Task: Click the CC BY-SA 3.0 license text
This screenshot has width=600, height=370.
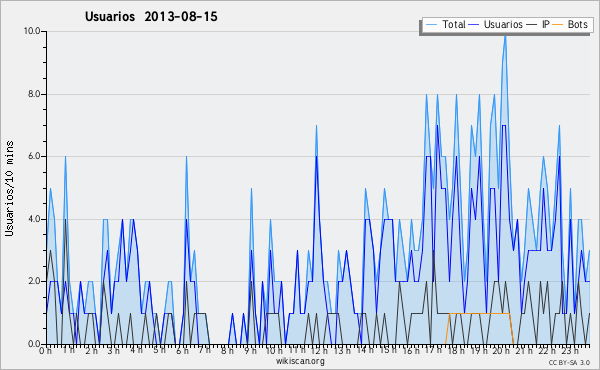Action: coord(569,363)
